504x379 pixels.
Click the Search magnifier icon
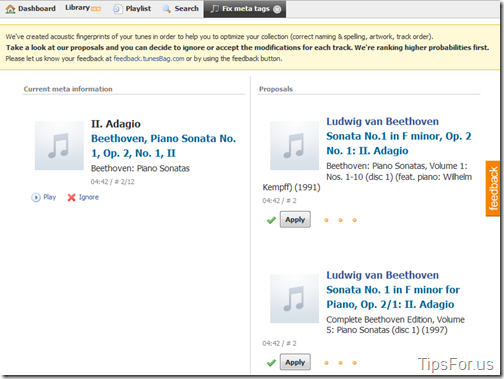click(166, 9)
